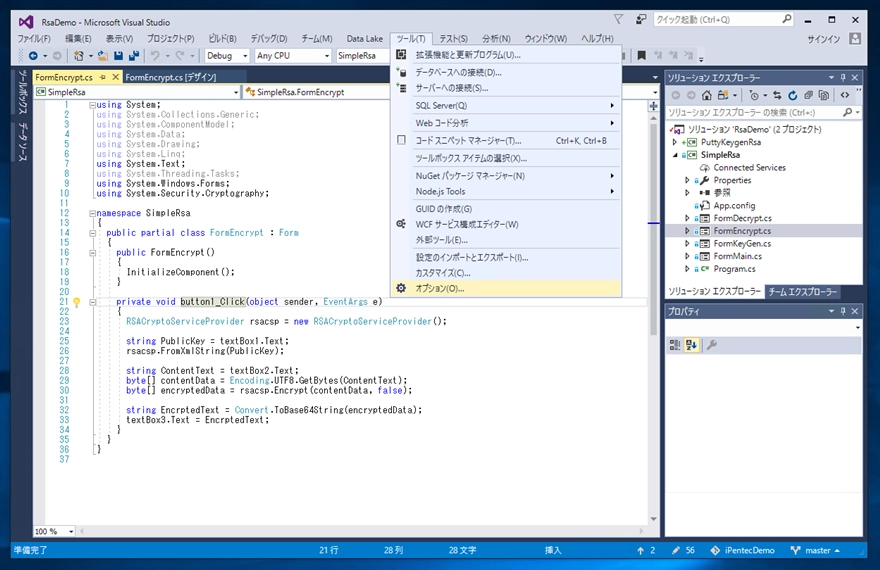Click View Code brackets icon in Solution Explorer

(845, 95)
